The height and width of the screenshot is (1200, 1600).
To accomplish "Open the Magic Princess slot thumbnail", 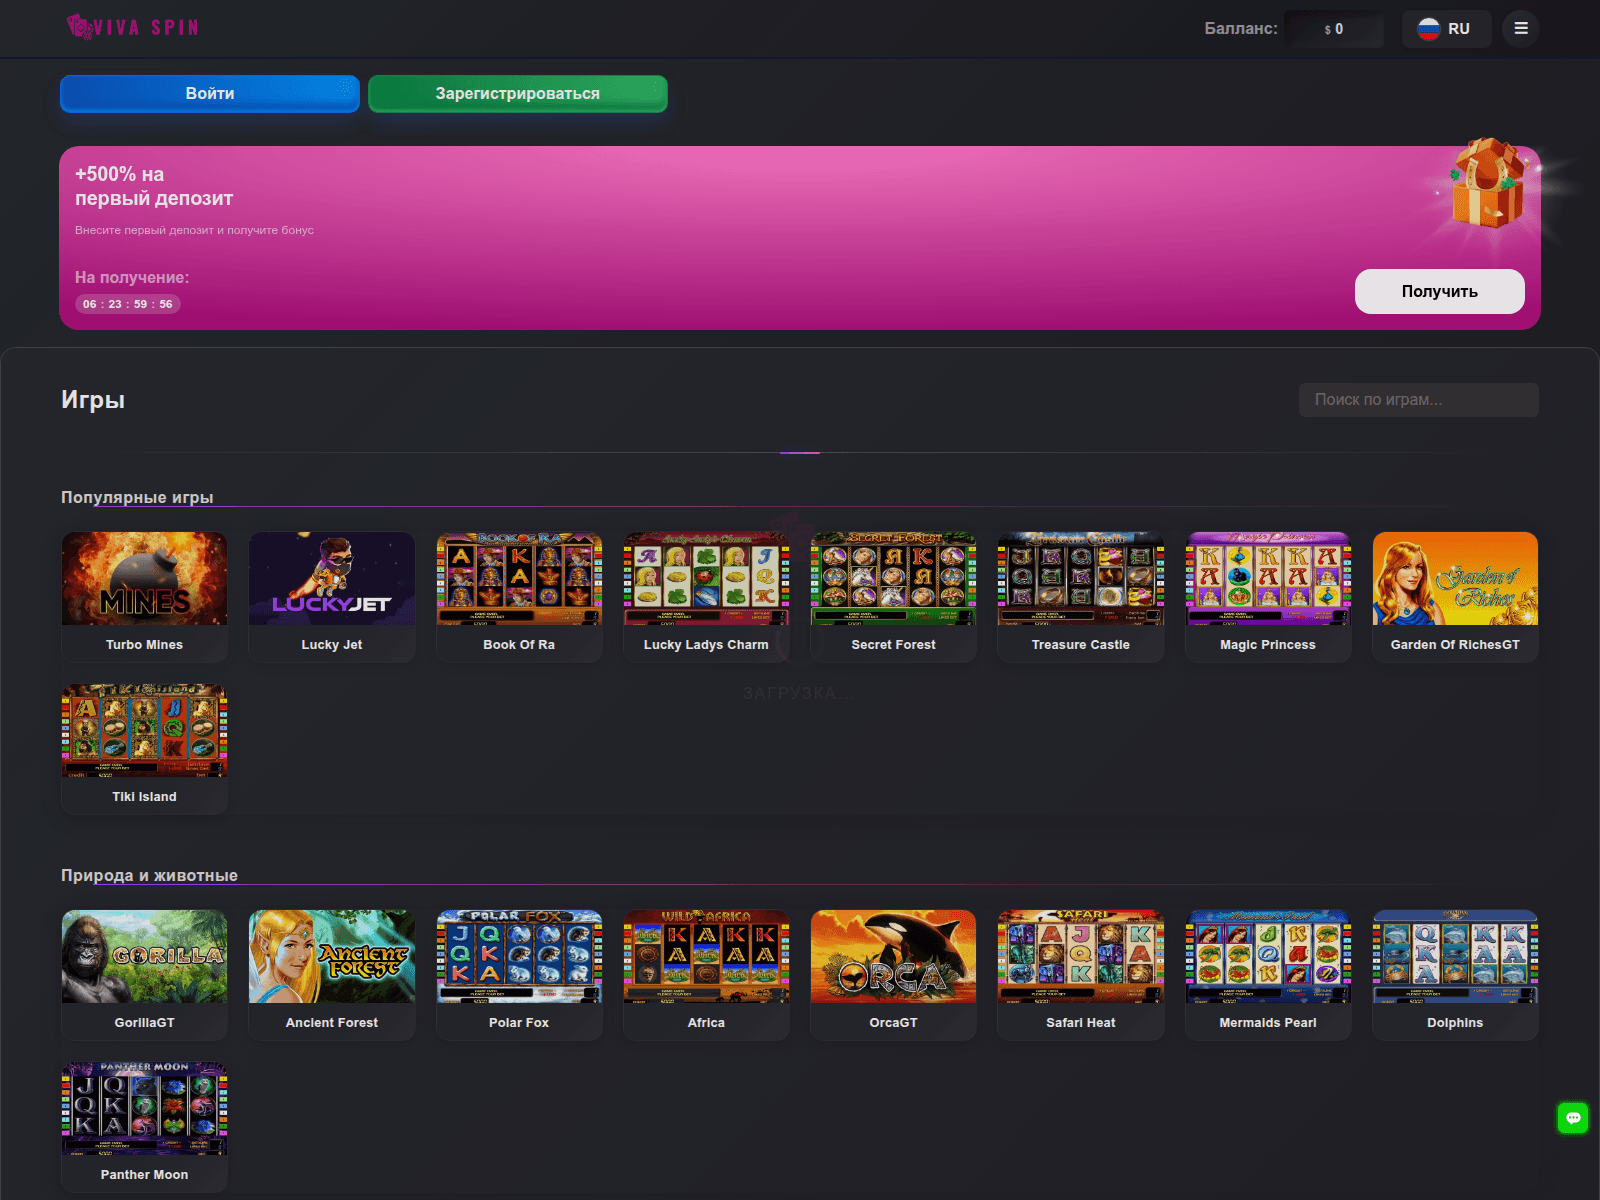I will pos(1268,579).
